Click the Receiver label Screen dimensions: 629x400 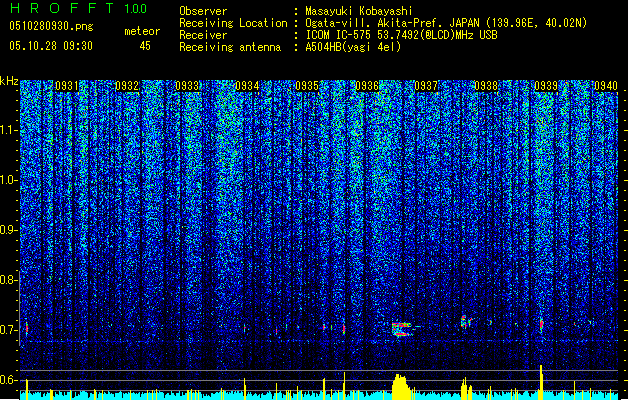point(203,35)
